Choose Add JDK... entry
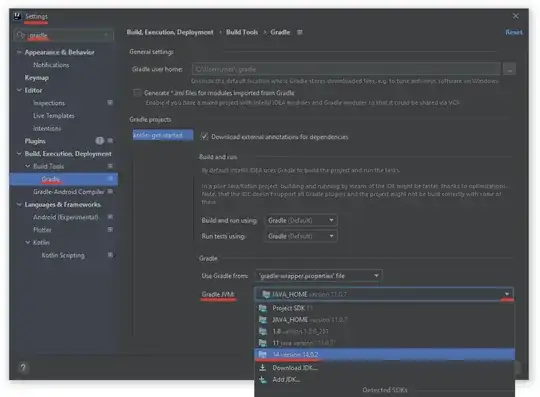540x397 pixels. (384, 379)
